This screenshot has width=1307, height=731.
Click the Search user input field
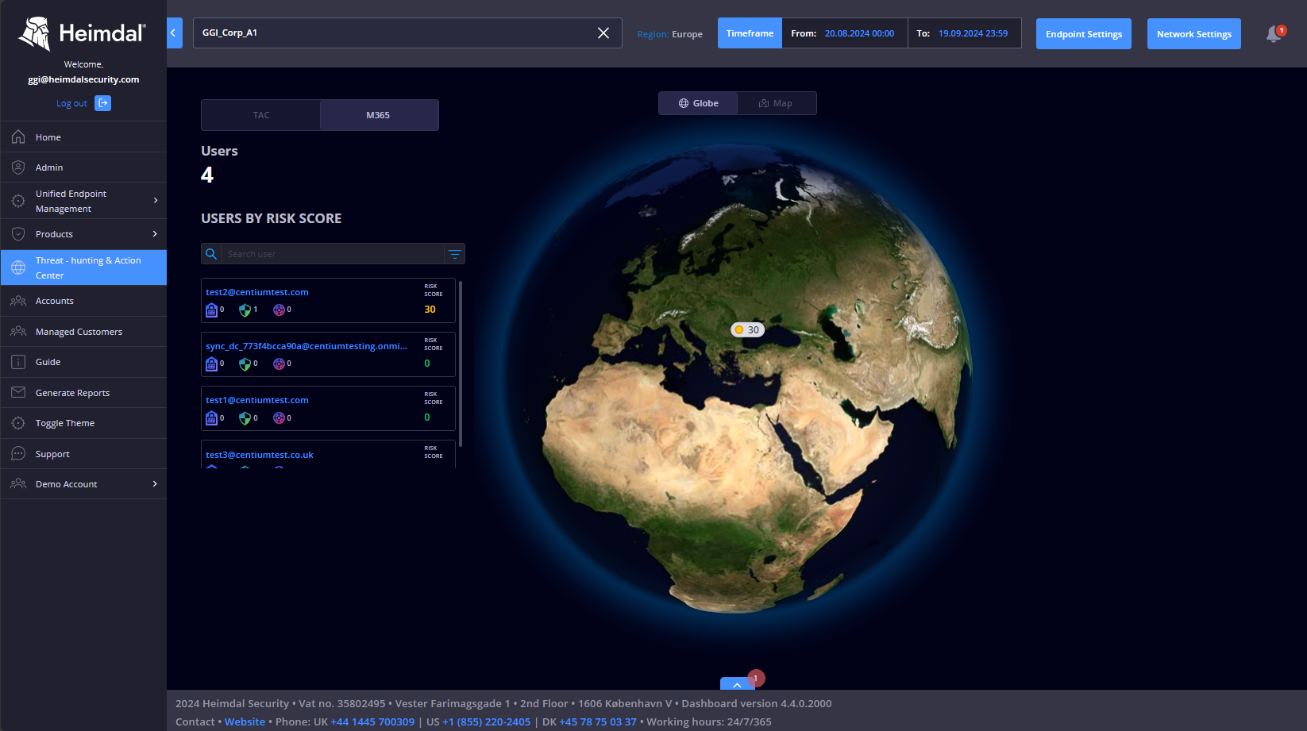click(x=333, y=254)
